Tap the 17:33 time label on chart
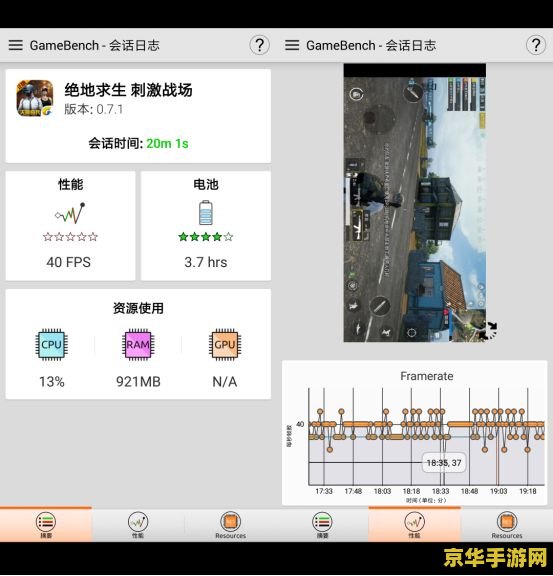553x576 pixels. tap(324, 491)
